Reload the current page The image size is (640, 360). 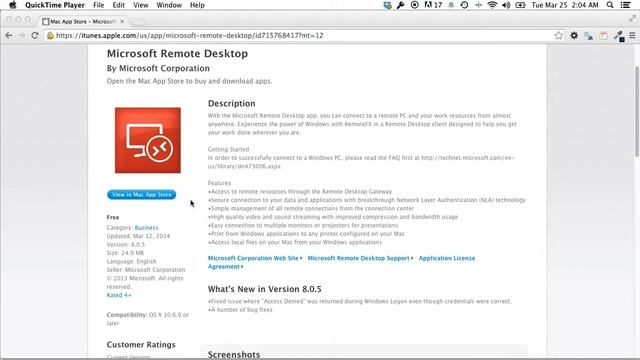(35, 36)
